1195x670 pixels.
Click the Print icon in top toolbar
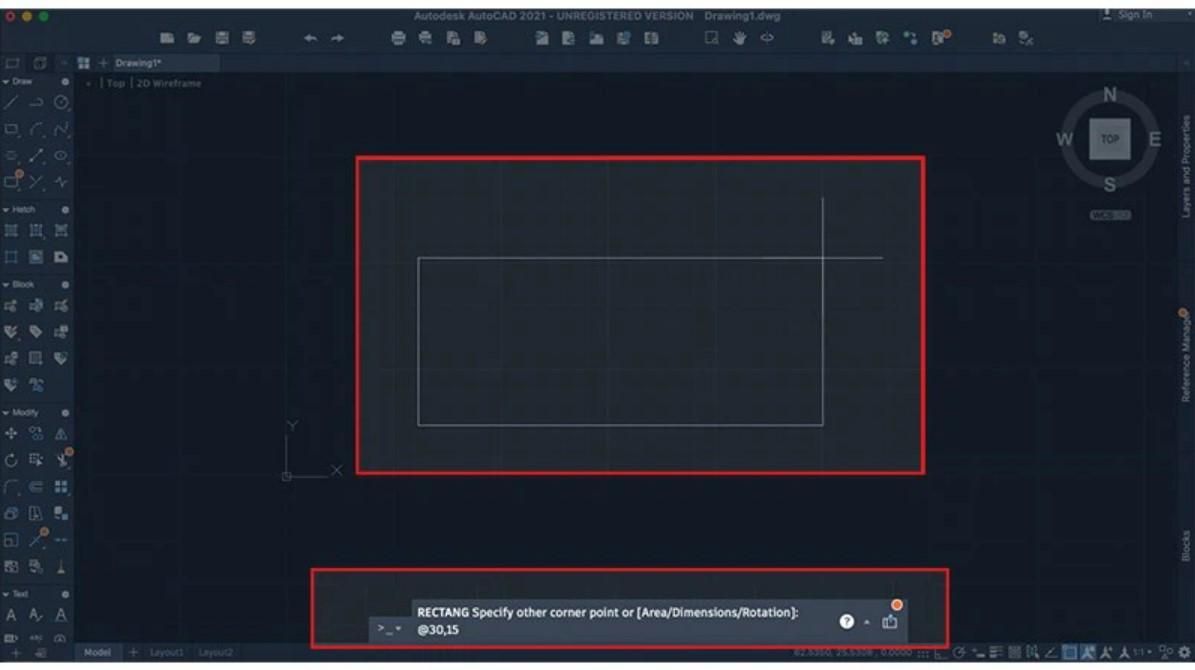pos(398,38)
